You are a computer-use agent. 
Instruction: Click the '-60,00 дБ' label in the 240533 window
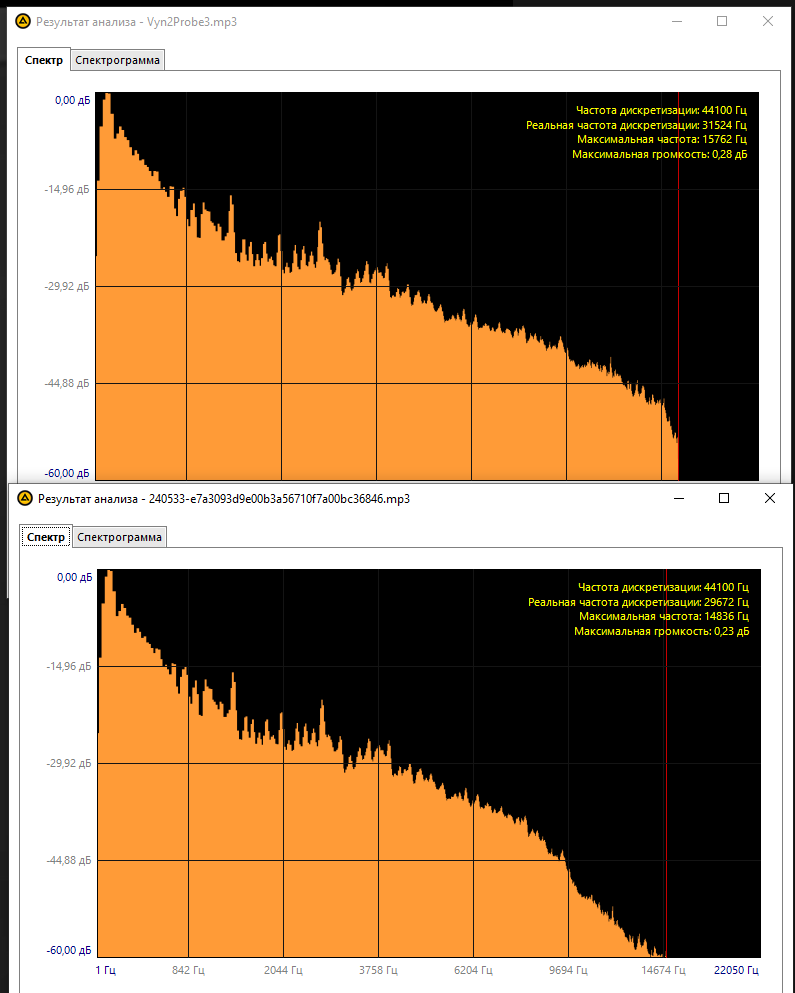click(69, 950)
